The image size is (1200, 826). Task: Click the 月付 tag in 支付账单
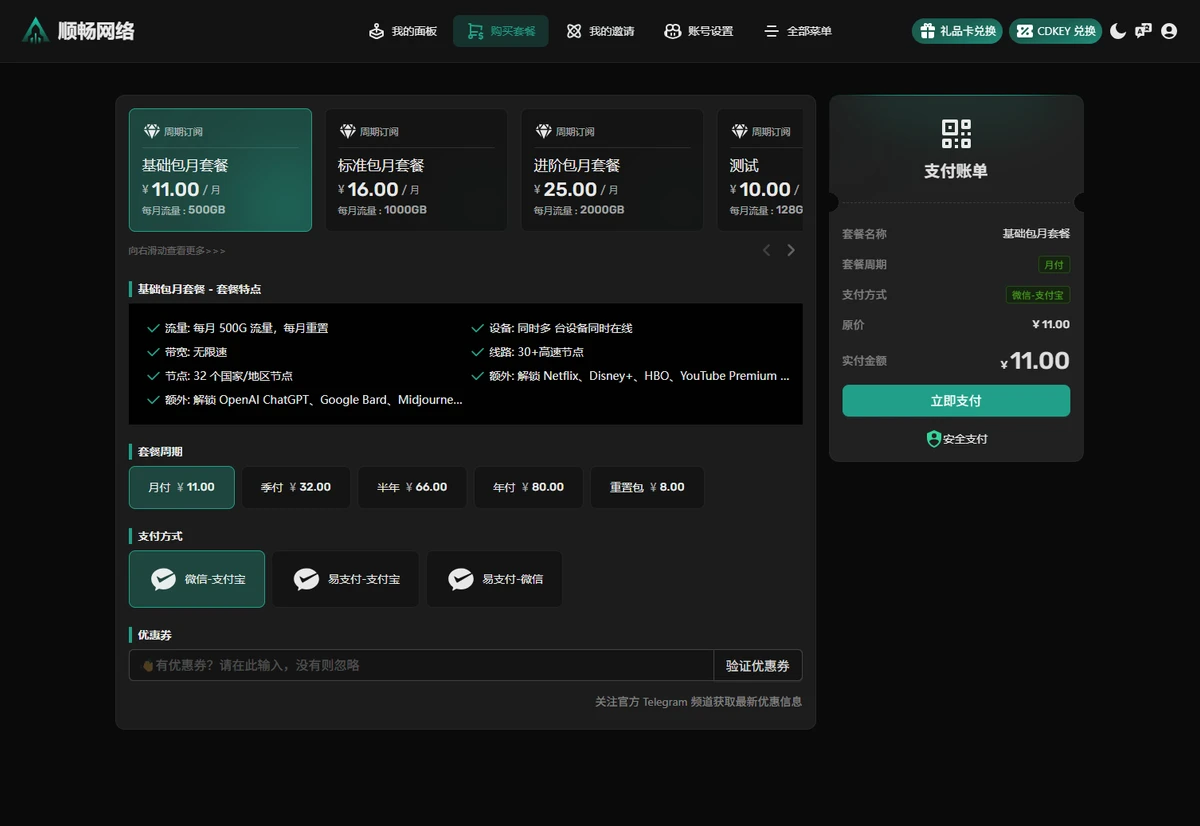click(1054, 265)
